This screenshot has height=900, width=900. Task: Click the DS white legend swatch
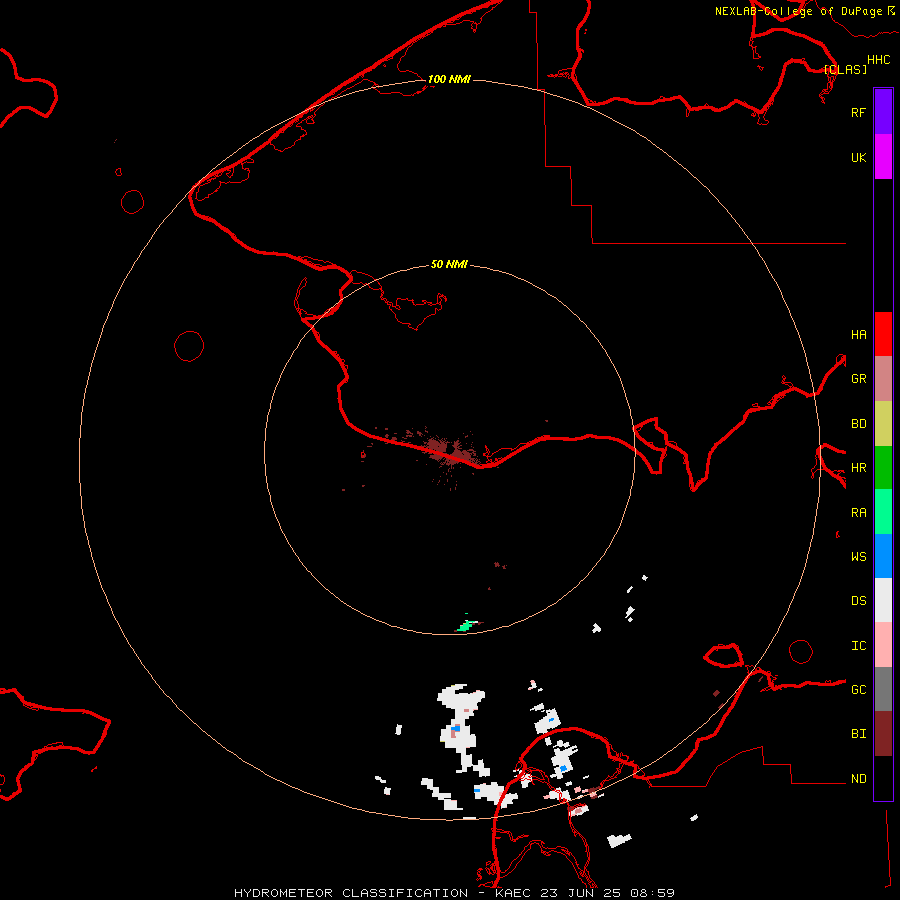883,600
